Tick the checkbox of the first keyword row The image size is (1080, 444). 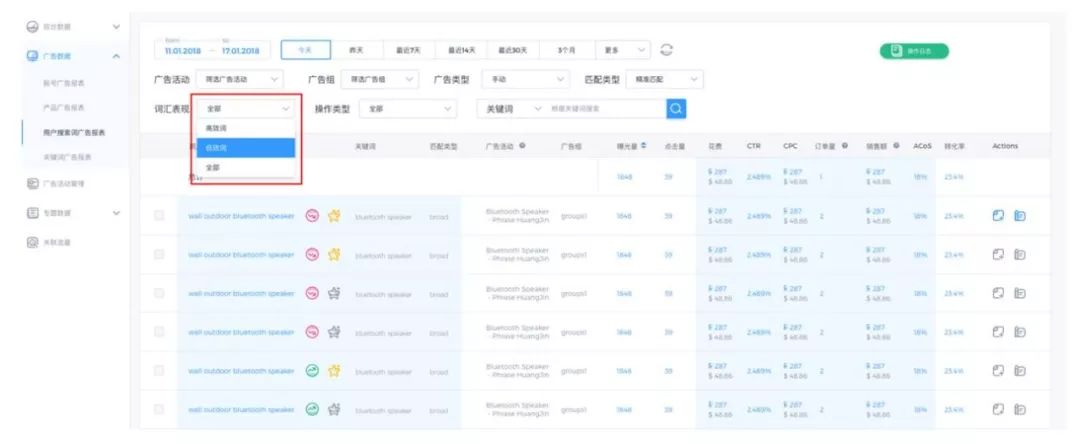point(159,215)
